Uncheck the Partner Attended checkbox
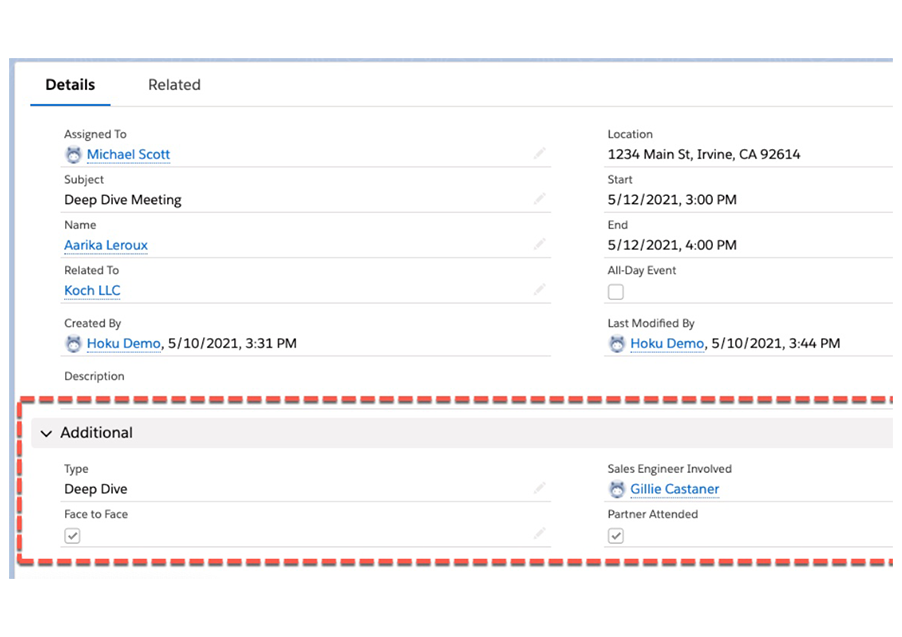The height and width of the screenshot is (637, 902). coord(616,536)
